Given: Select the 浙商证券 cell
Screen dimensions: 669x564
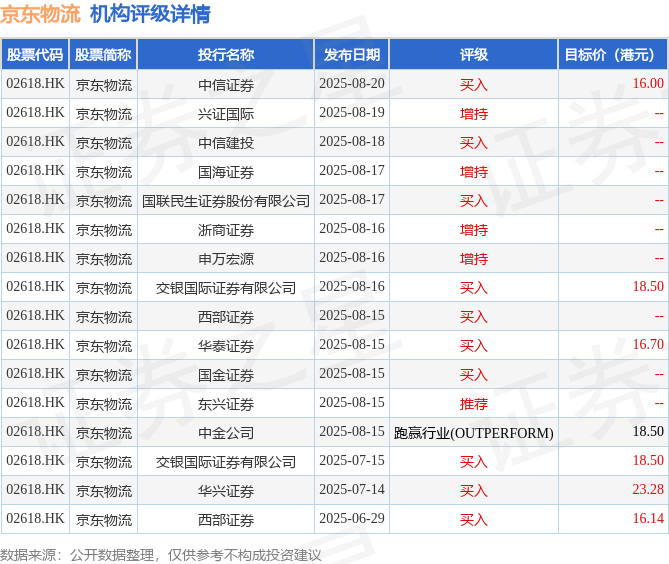Looking at the screenshot, I should click(x=226, y=230).
